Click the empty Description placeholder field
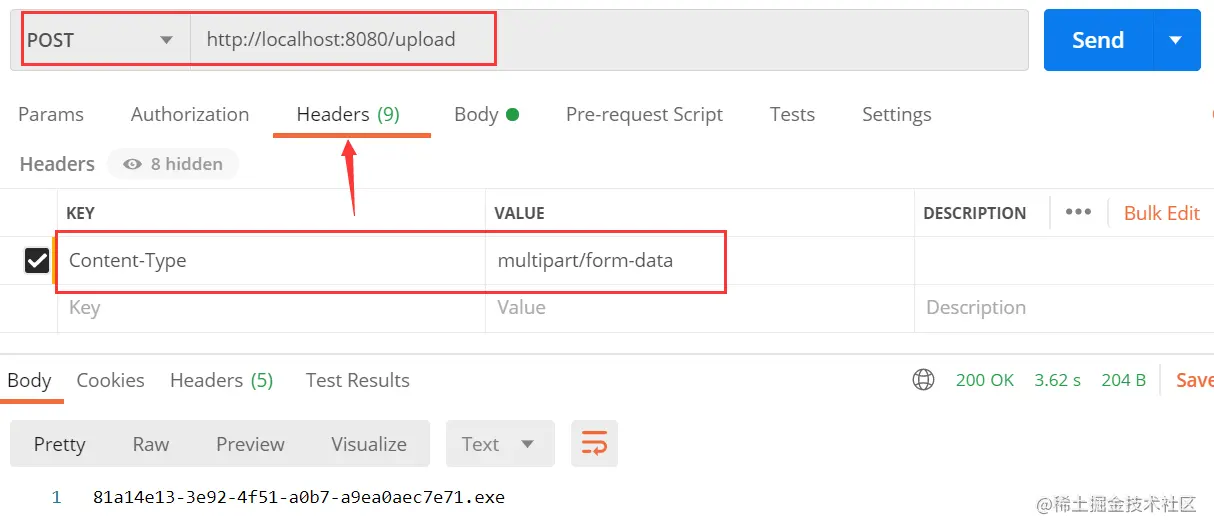Viewport: 1214px width, 532px height. point(1064,308)
